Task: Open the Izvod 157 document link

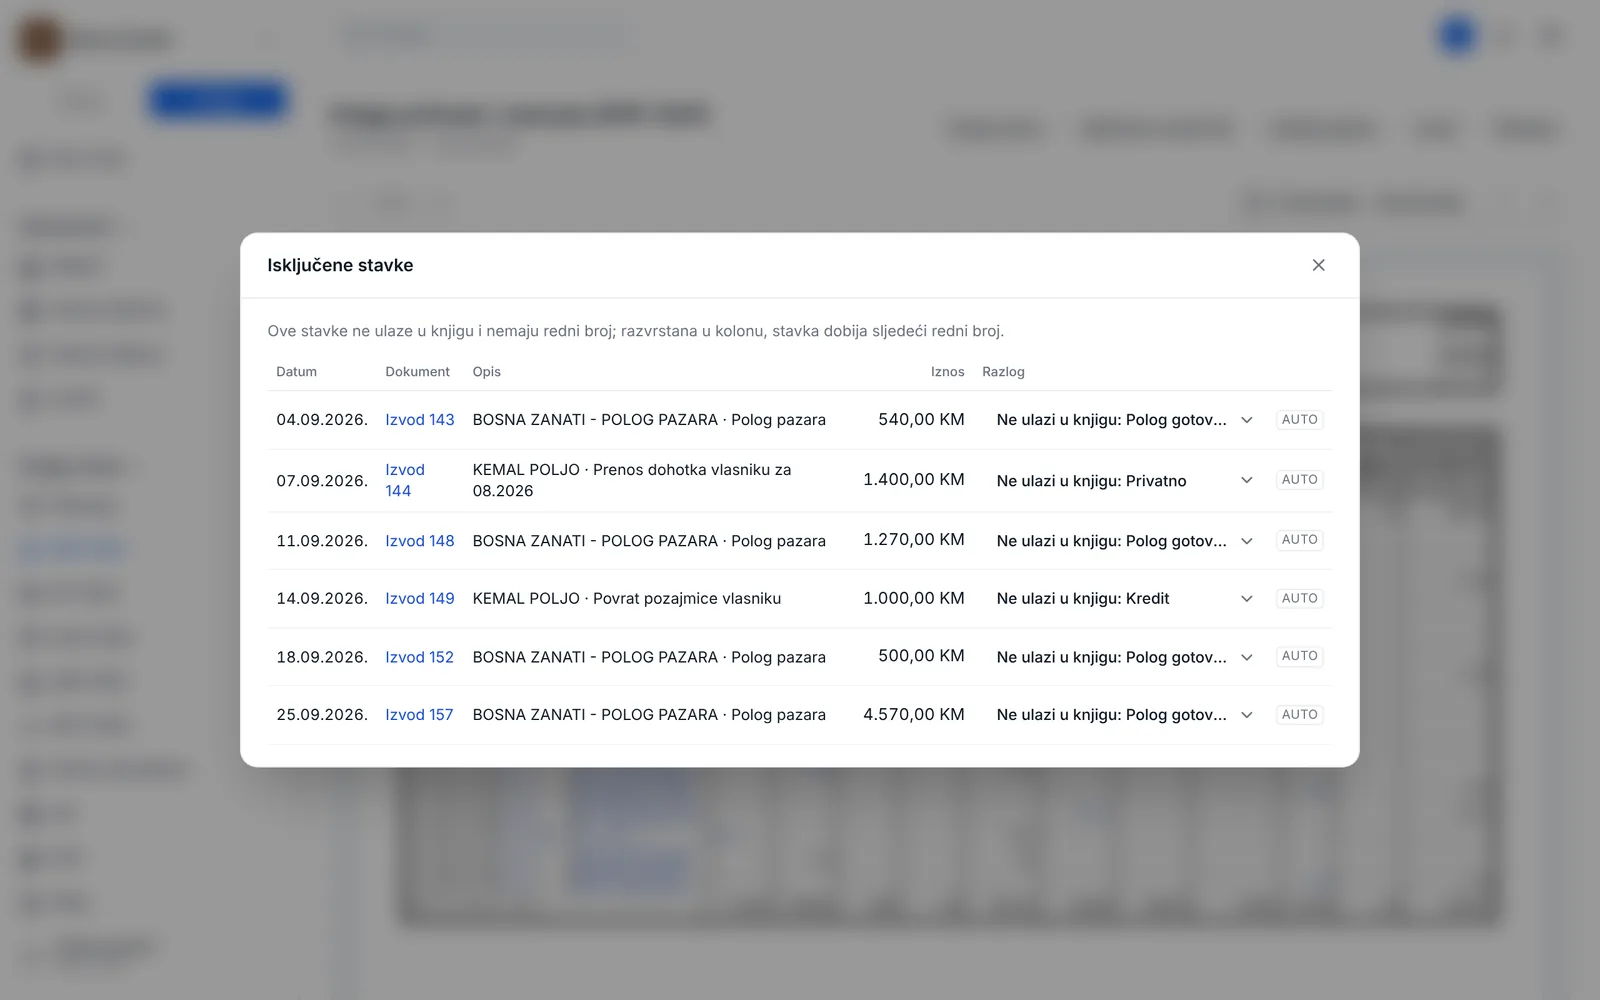Action: (420, 715)
